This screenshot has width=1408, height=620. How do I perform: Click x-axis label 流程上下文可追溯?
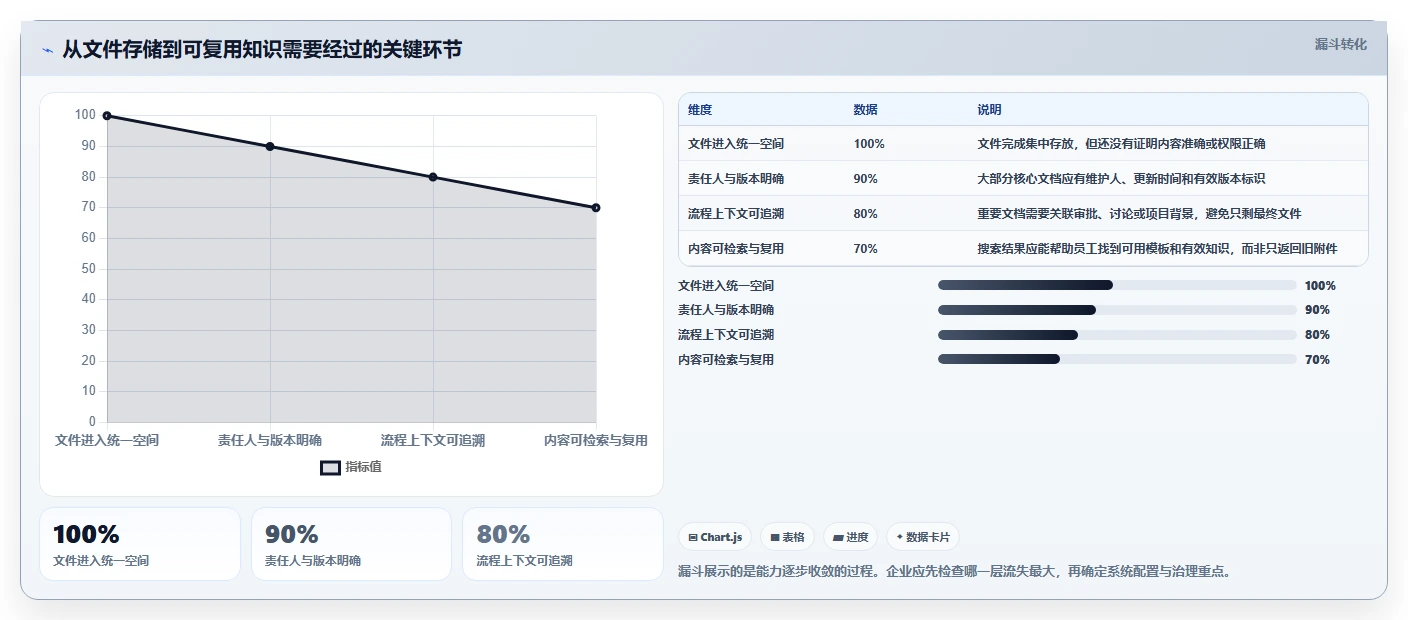[x=433, y=440]
